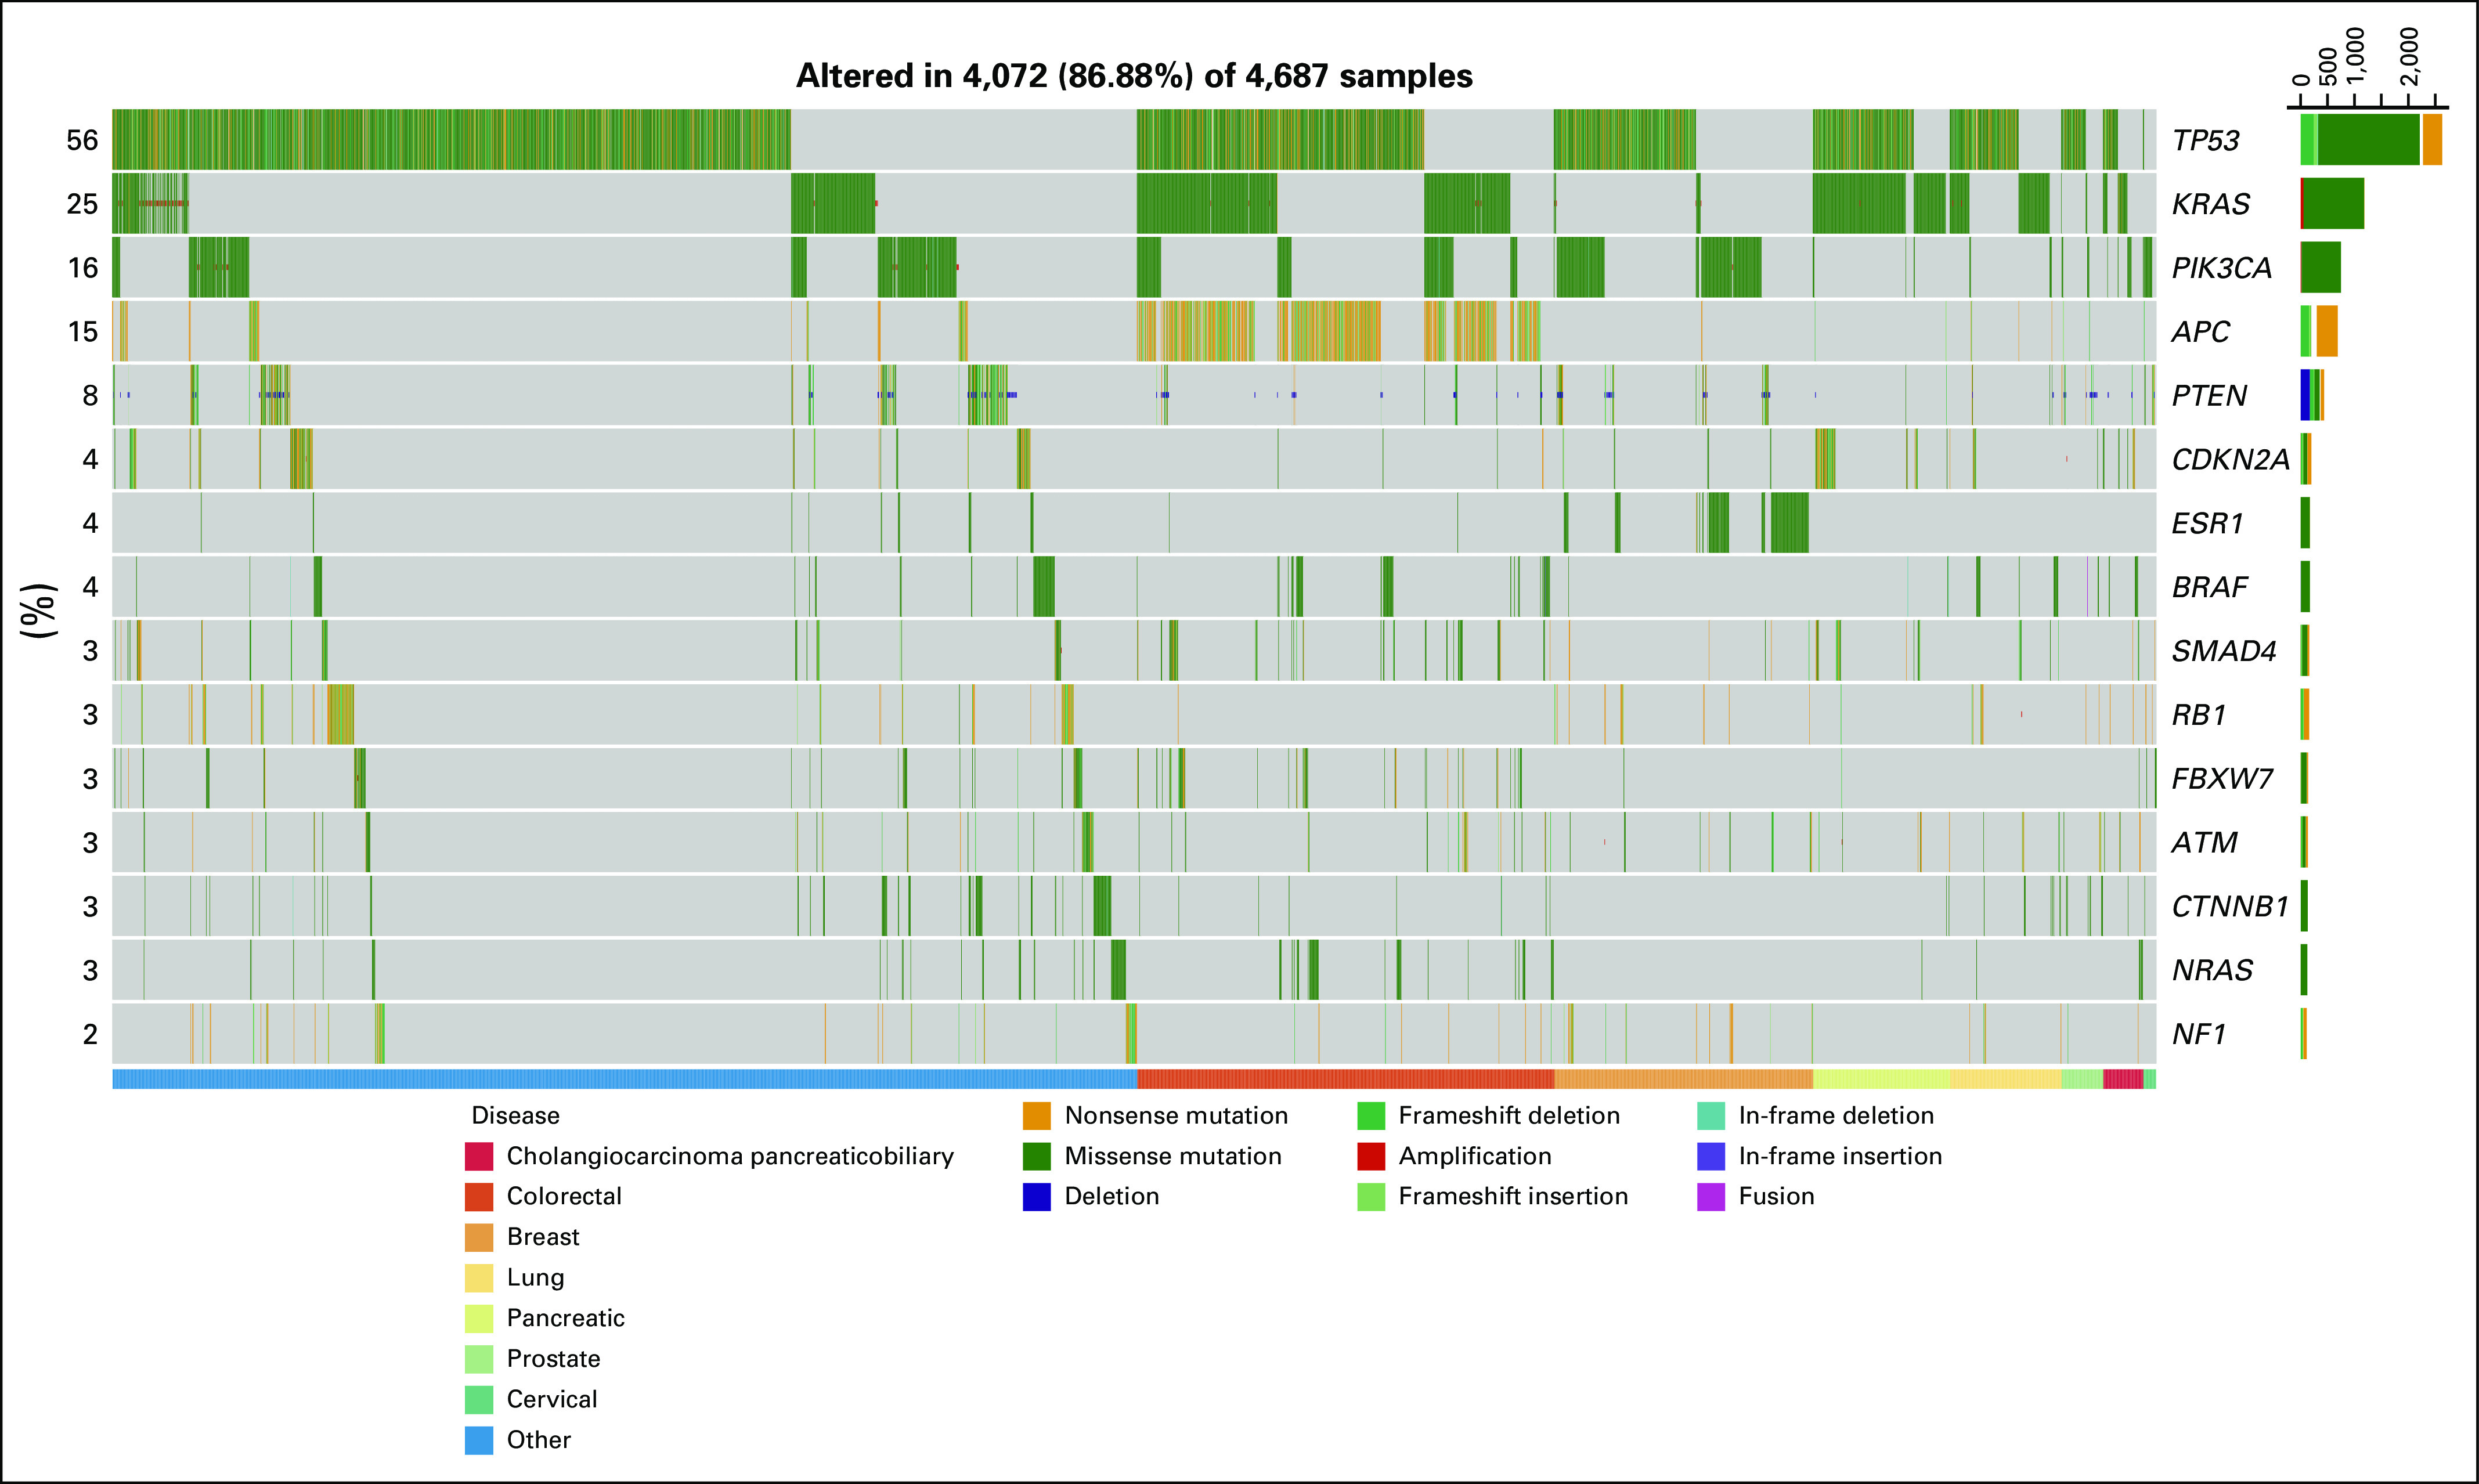The height and width of the screenshot is (1484, 2479).
Task: Click the 'Colorectal' legend text
Action: click(564, 1196)
